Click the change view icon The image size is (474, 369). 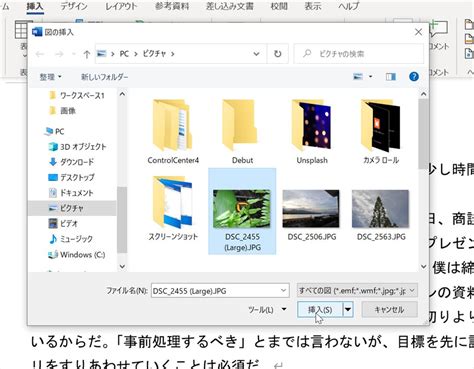click(358, 77)
